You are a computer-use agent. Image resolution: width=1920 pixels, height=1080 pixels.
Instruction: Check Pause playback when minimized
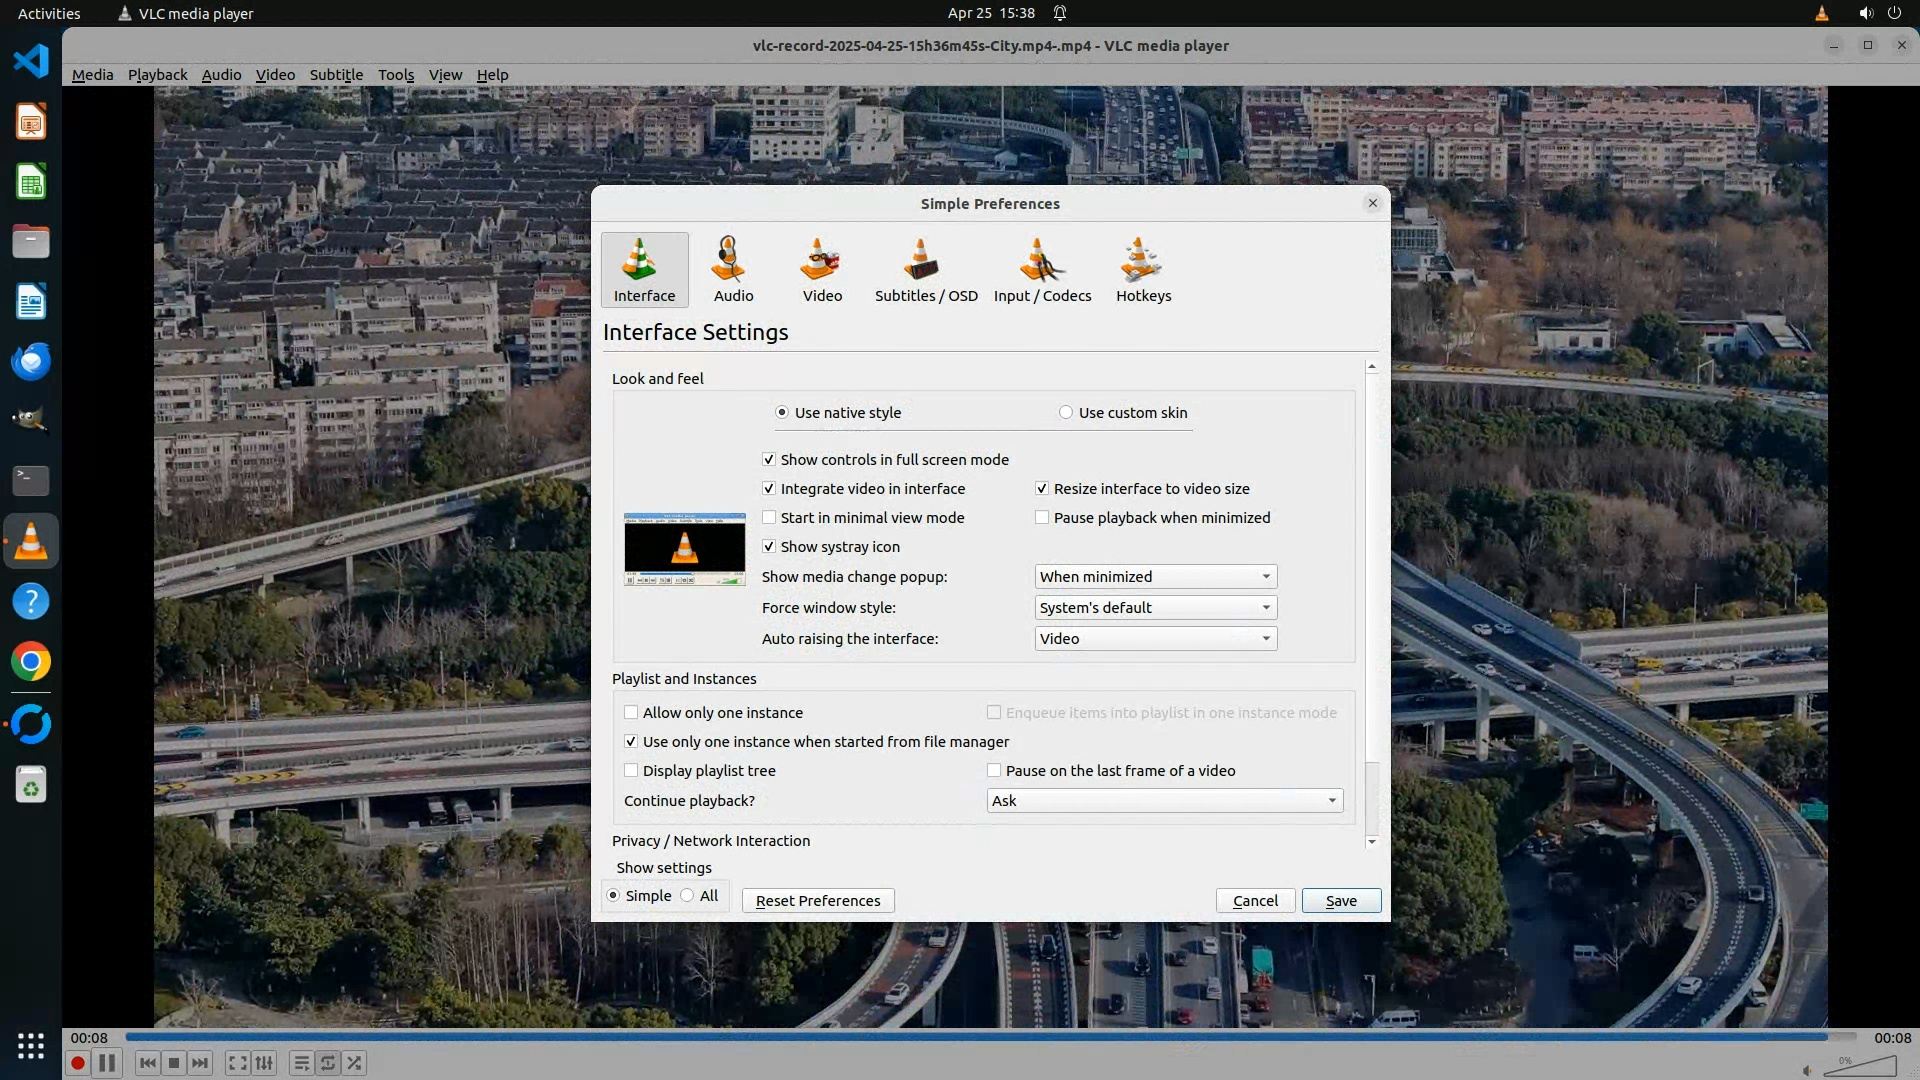pyautogui.click(x=1042, y=518)
